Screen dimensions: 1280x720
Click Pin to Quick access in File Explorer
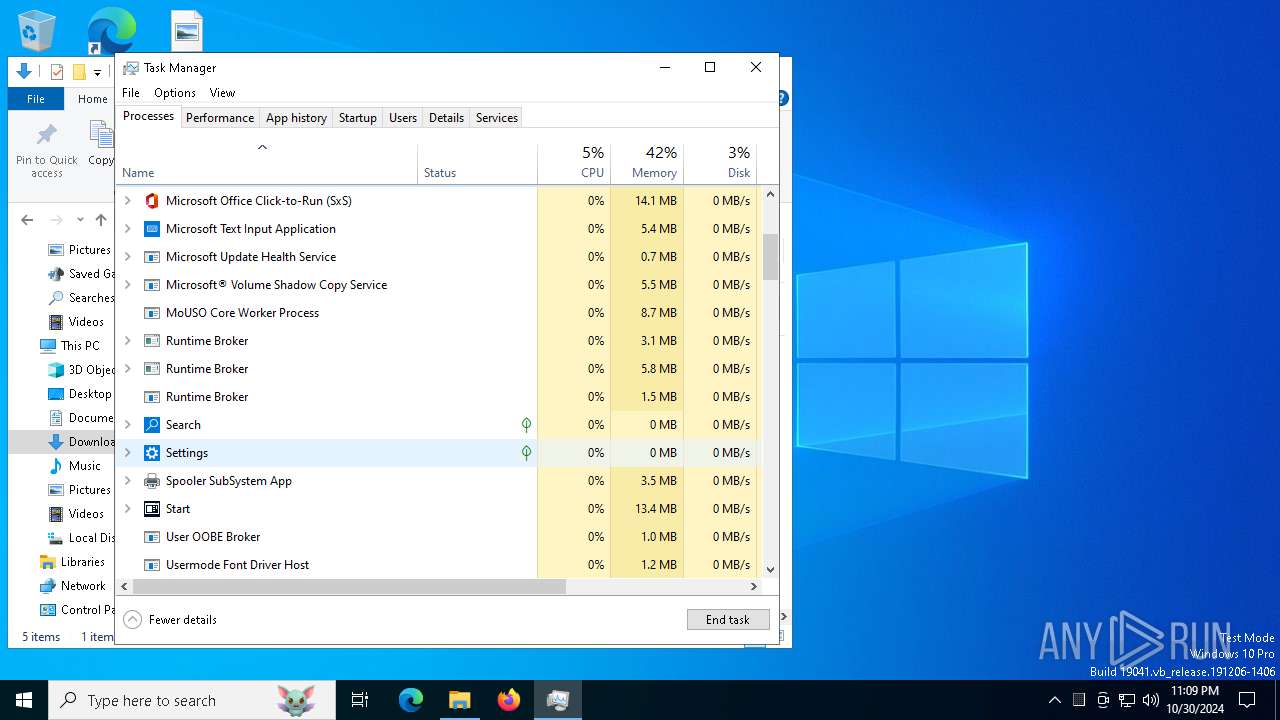point(46,152)
